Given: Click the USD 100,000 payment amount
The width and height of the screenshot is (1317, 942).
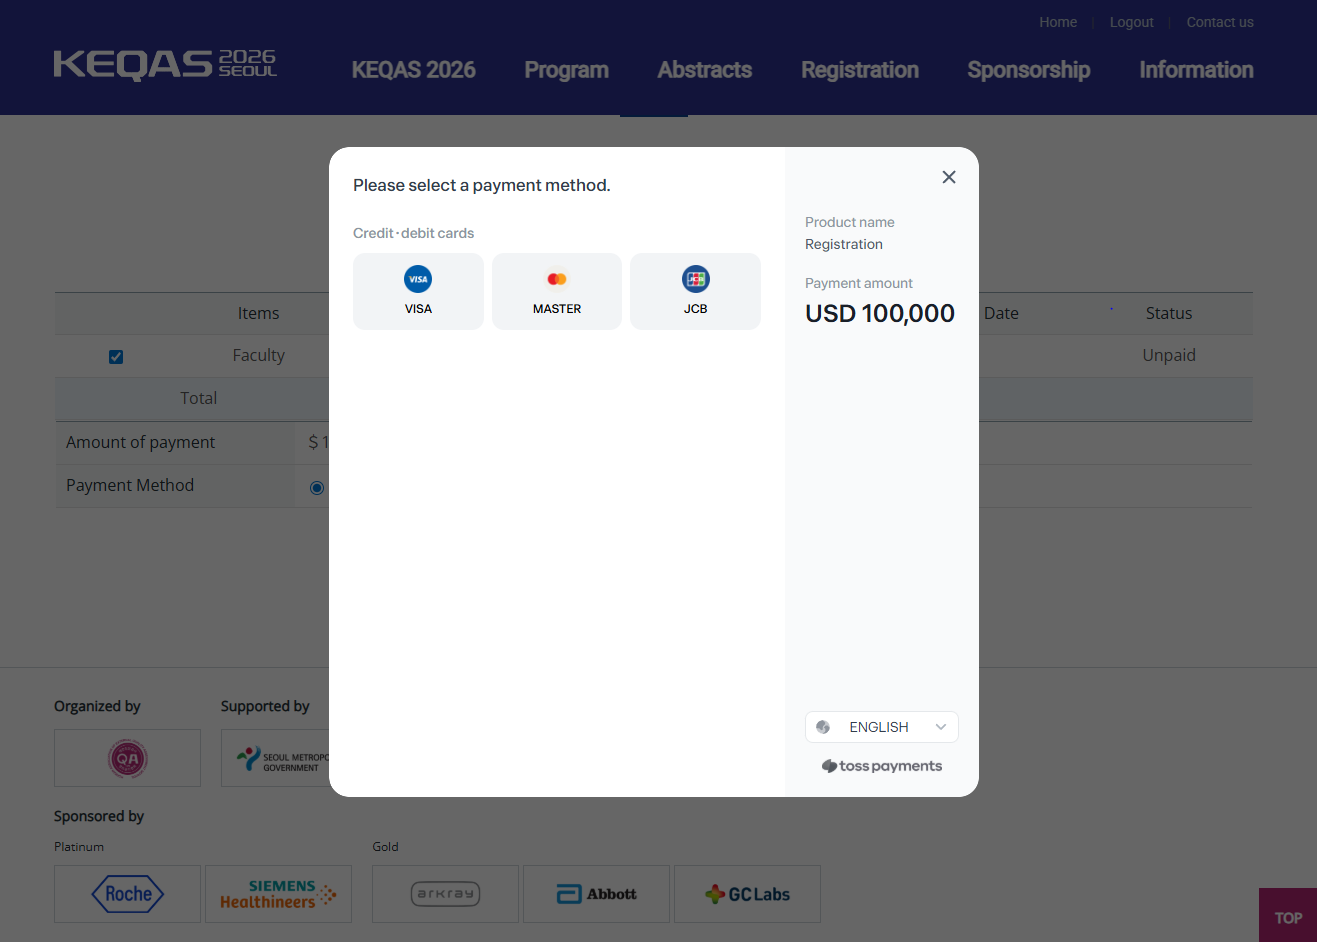Looking at the screenshot, I should click(880, 313).
